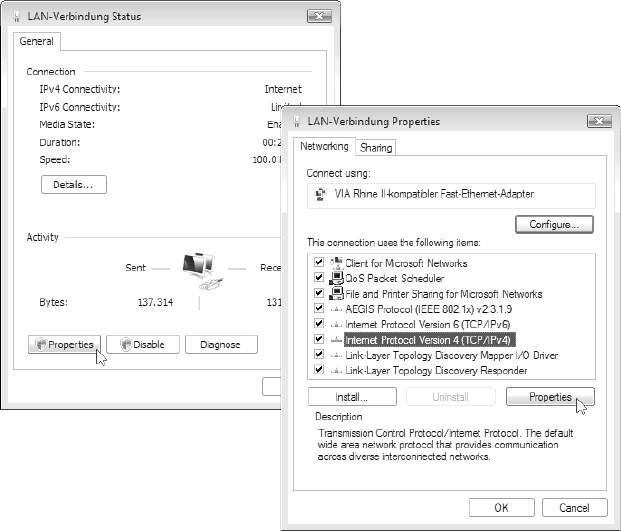Click the Configure... button

tap(554, 225)
